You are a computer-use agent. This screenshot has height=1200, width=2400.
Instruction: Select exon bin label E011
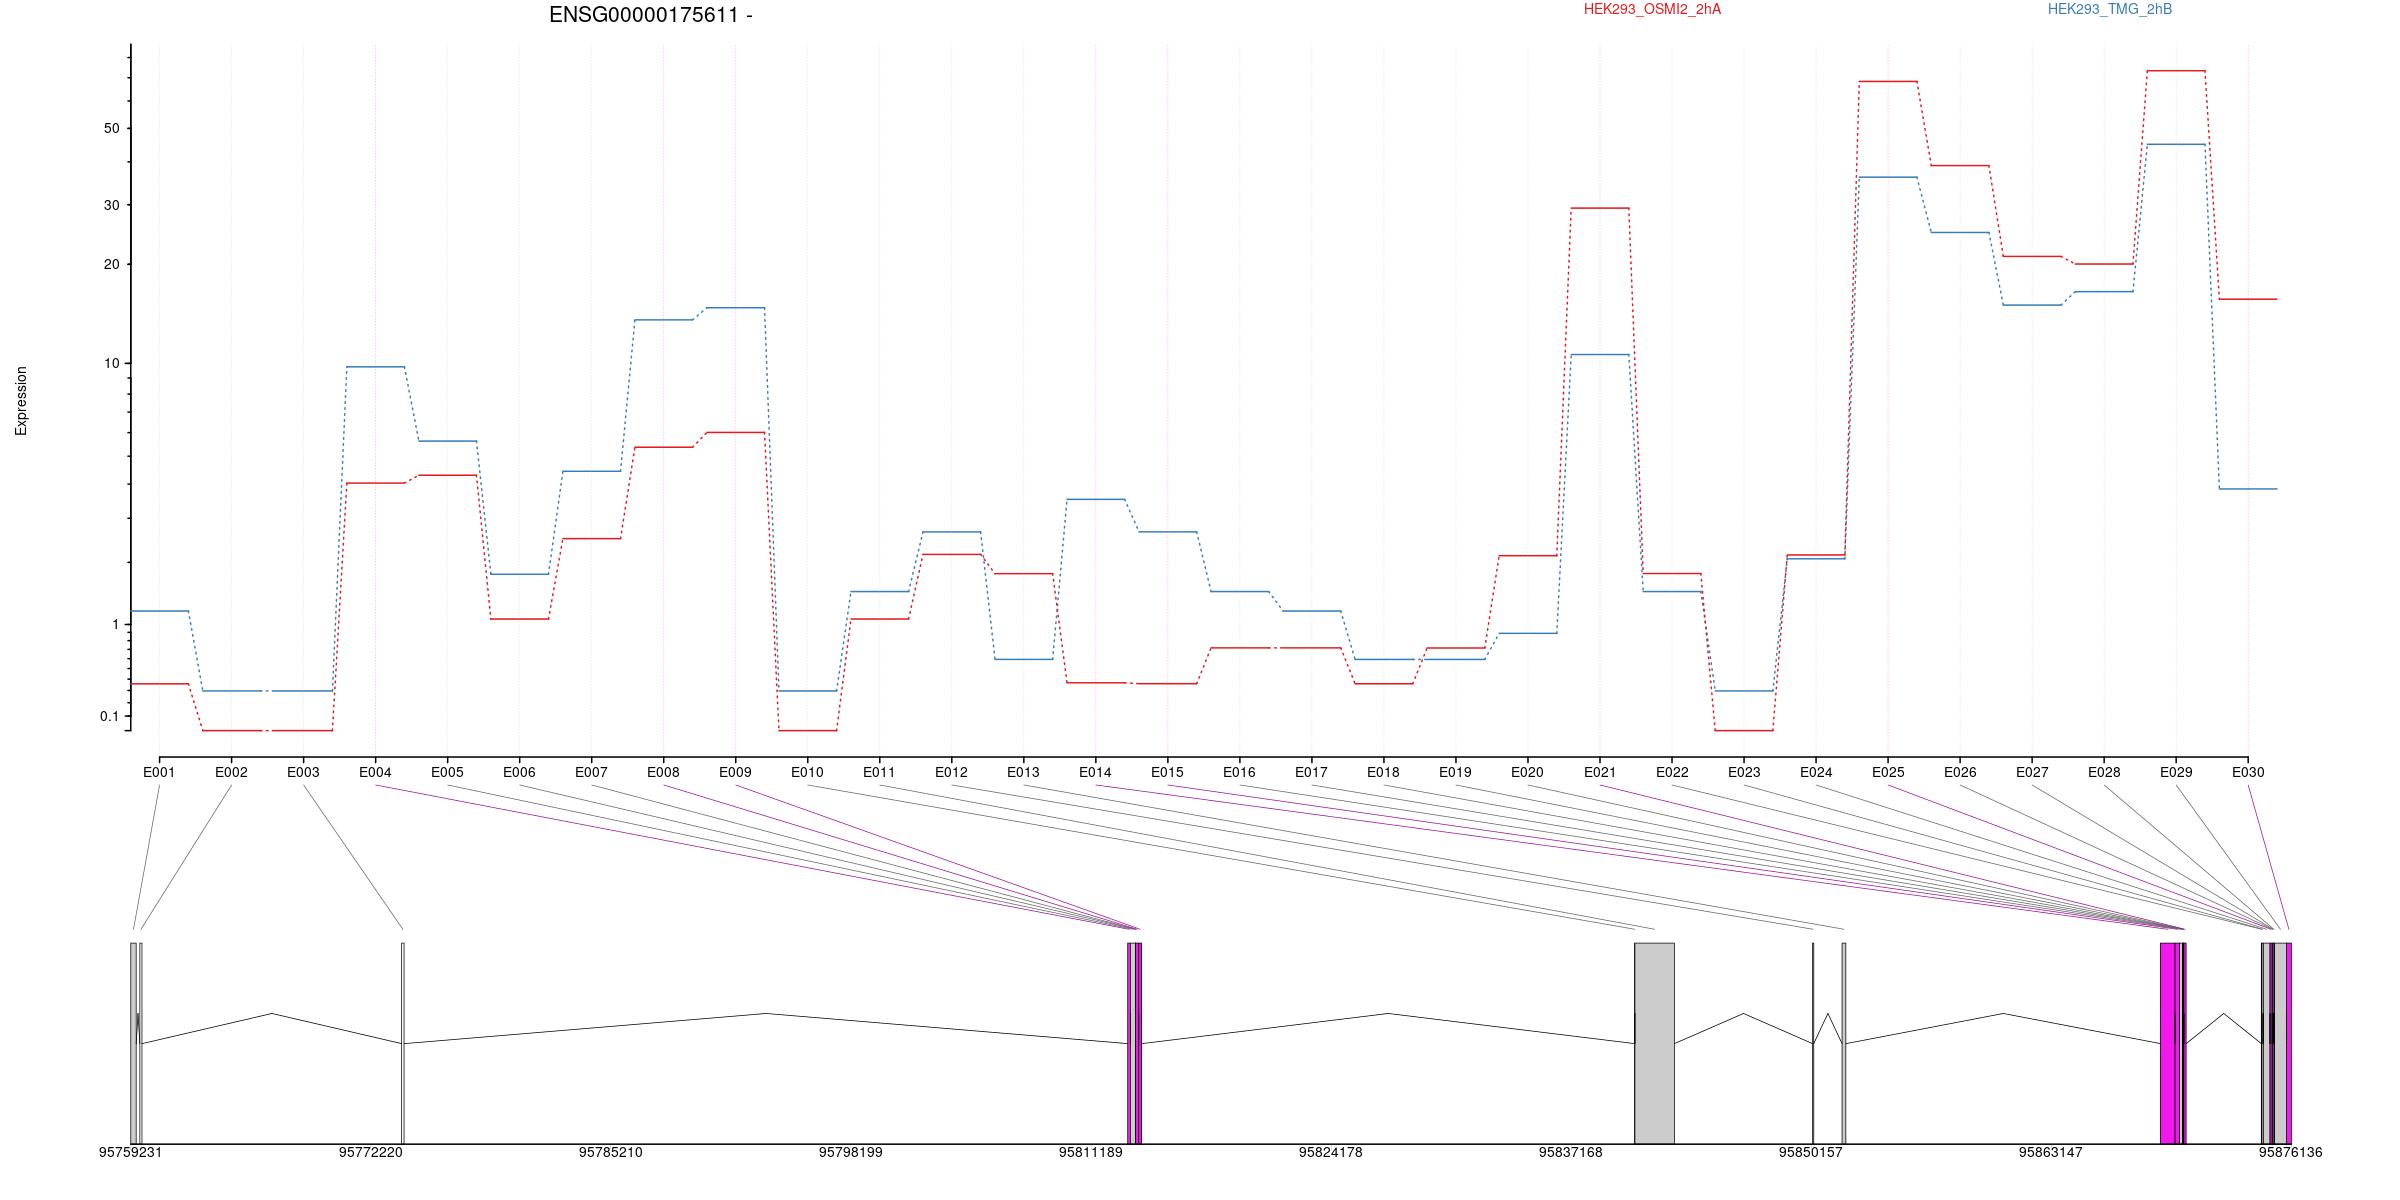[879, 772]
